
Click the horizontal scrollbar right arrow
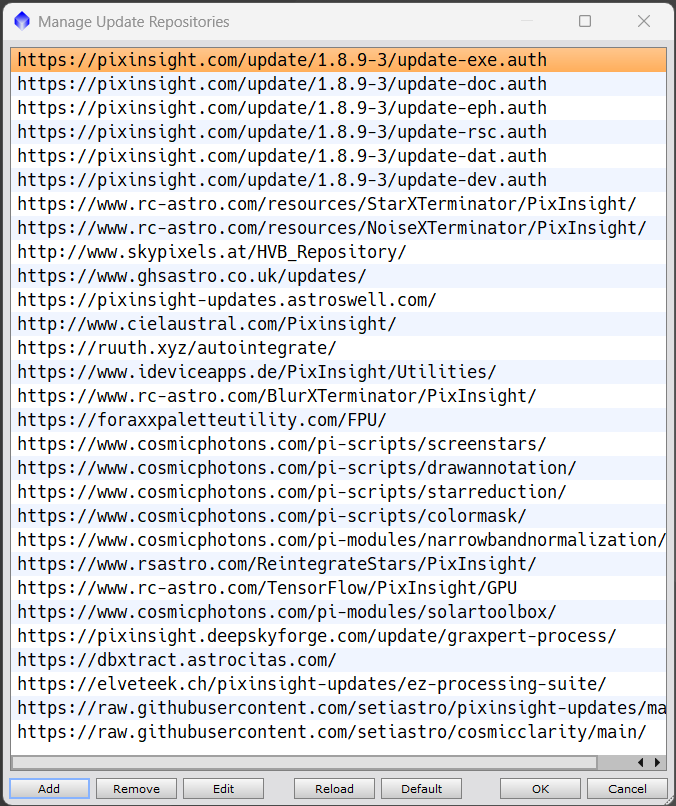657,762
